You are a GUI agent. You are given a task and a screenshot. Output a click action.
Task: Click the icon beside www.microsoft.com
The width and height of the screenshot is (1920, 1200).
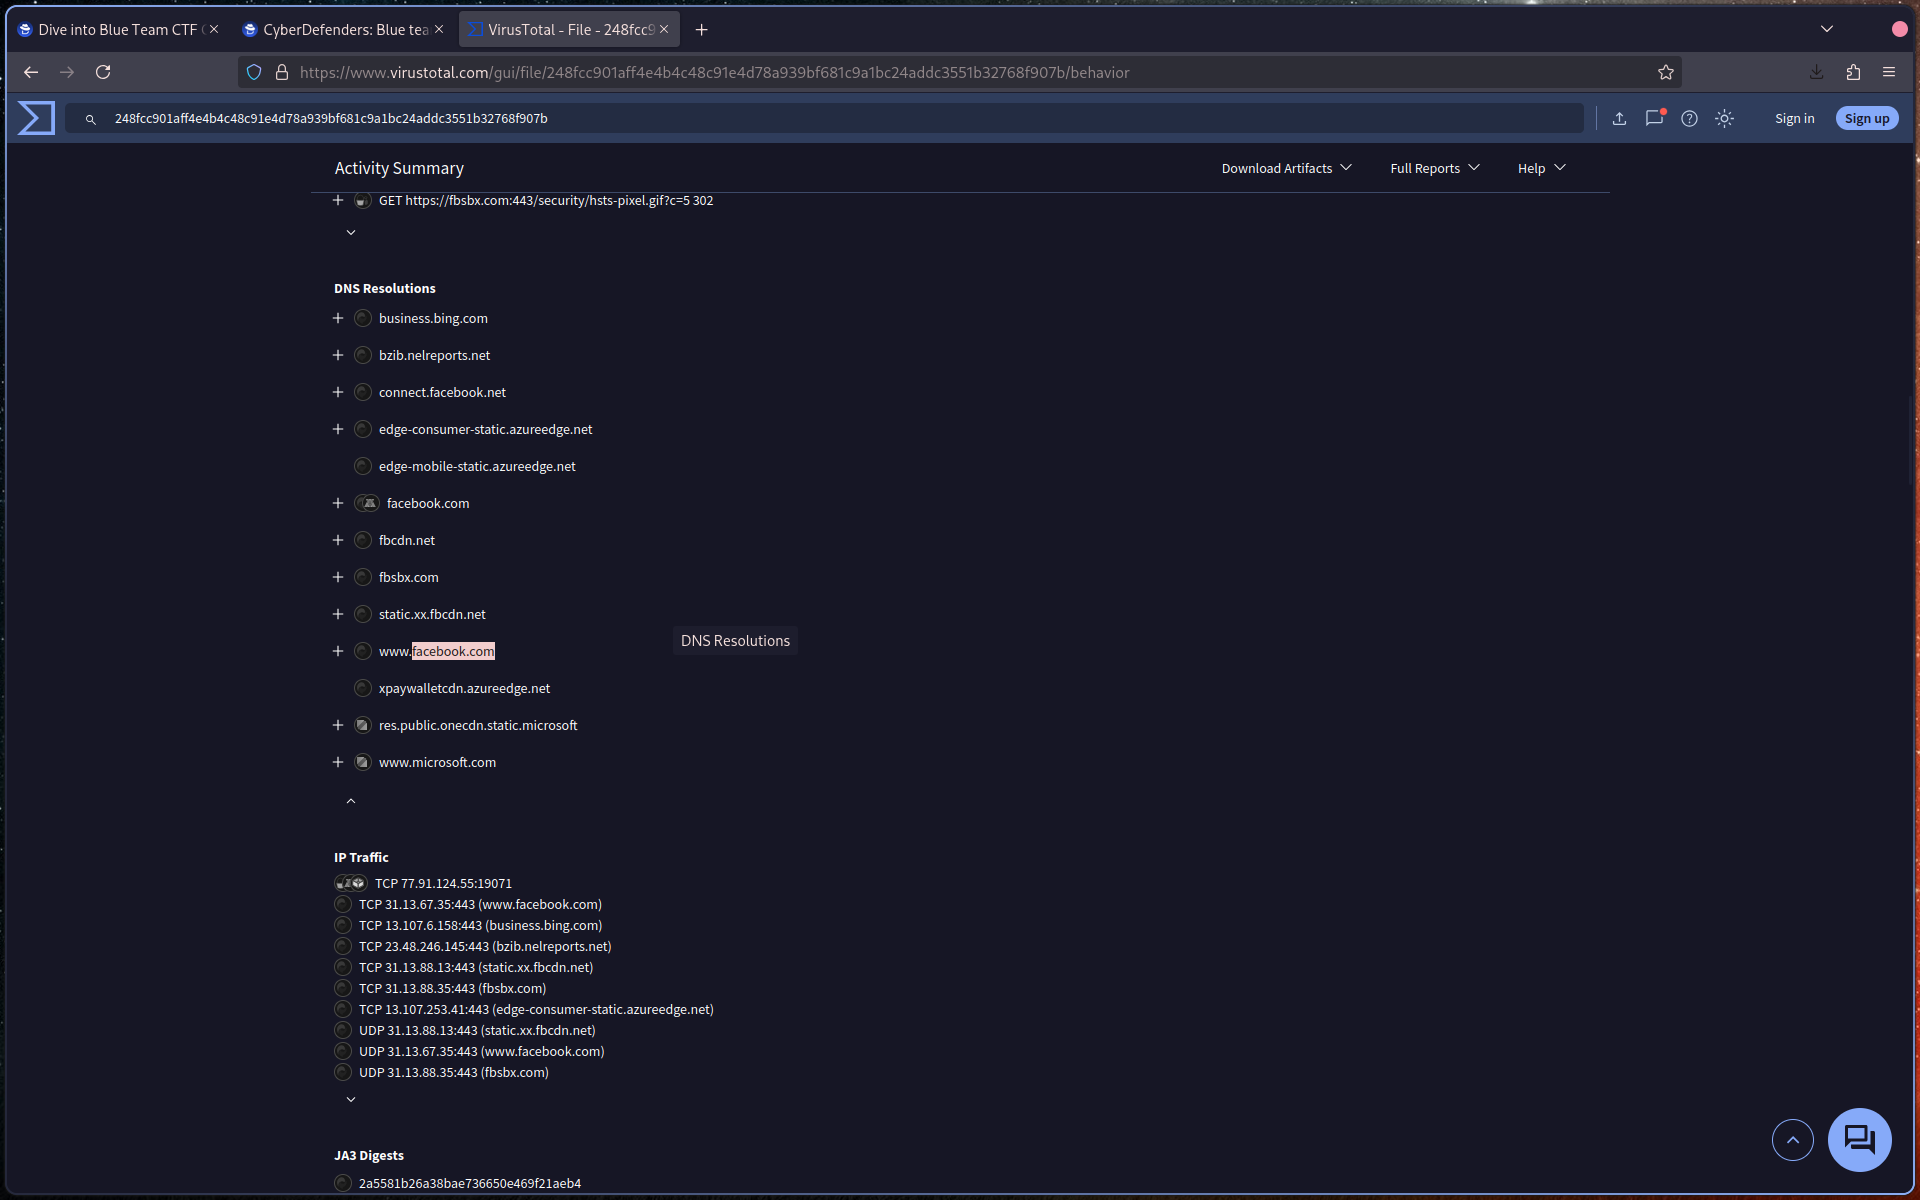[x=363, y=762]
